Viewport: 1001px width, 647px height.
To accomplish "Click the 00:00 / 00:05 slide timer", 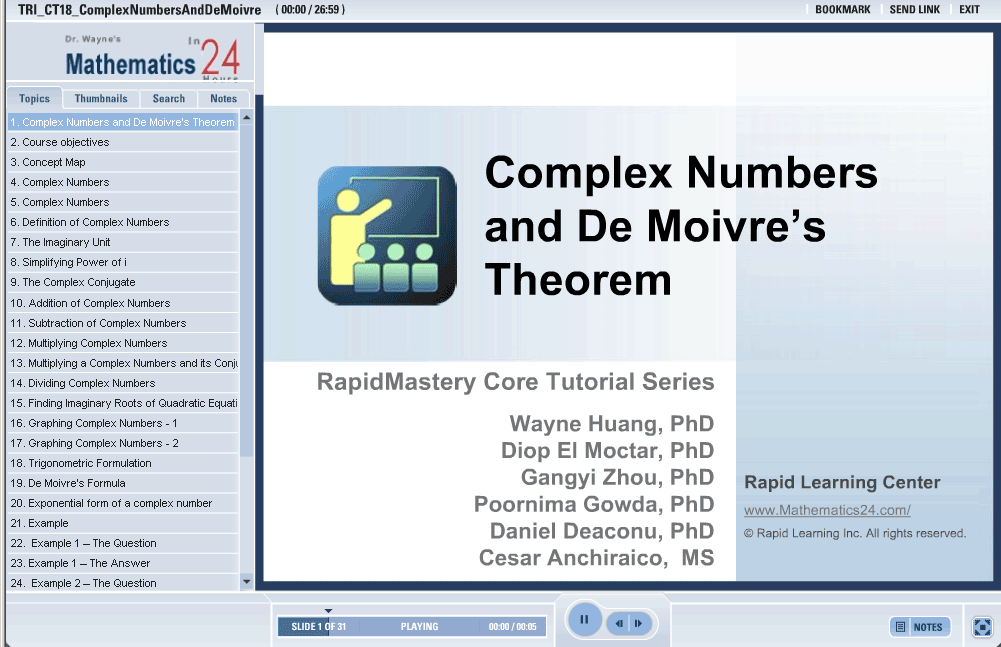I will pos(513,627).
